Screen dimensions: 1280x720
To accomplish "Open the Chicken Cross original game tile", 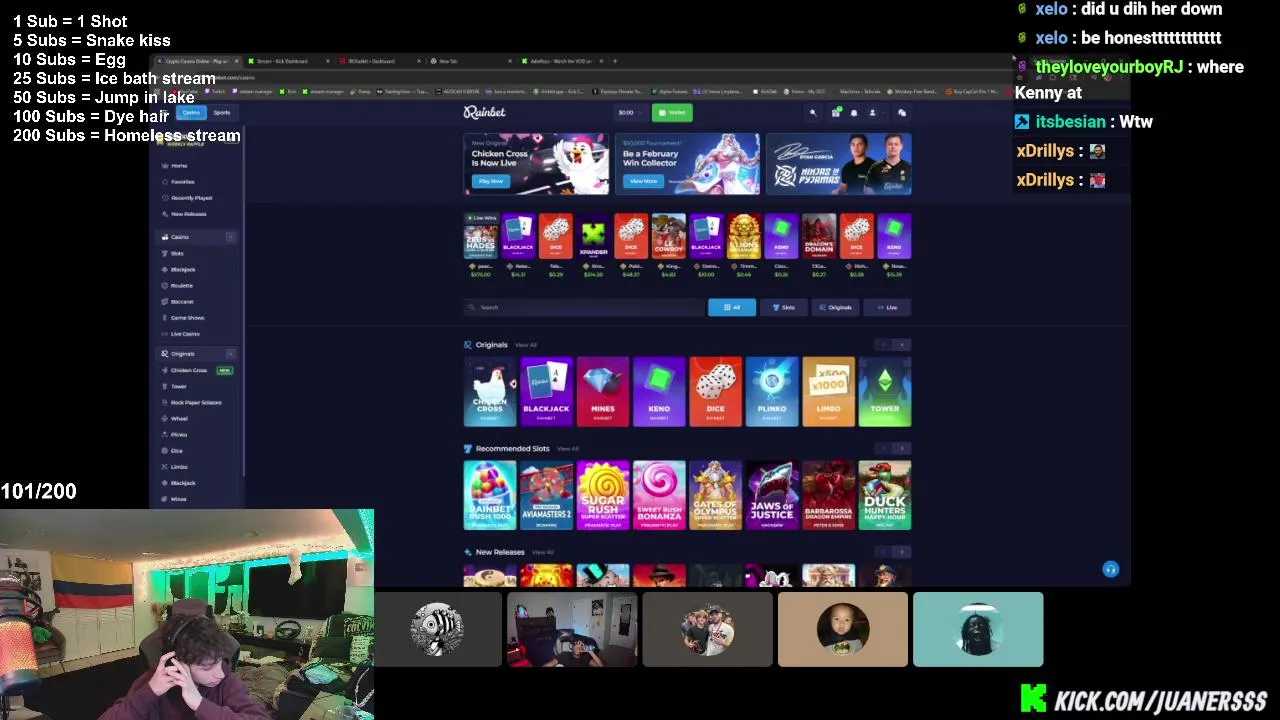I will point(490,391).
